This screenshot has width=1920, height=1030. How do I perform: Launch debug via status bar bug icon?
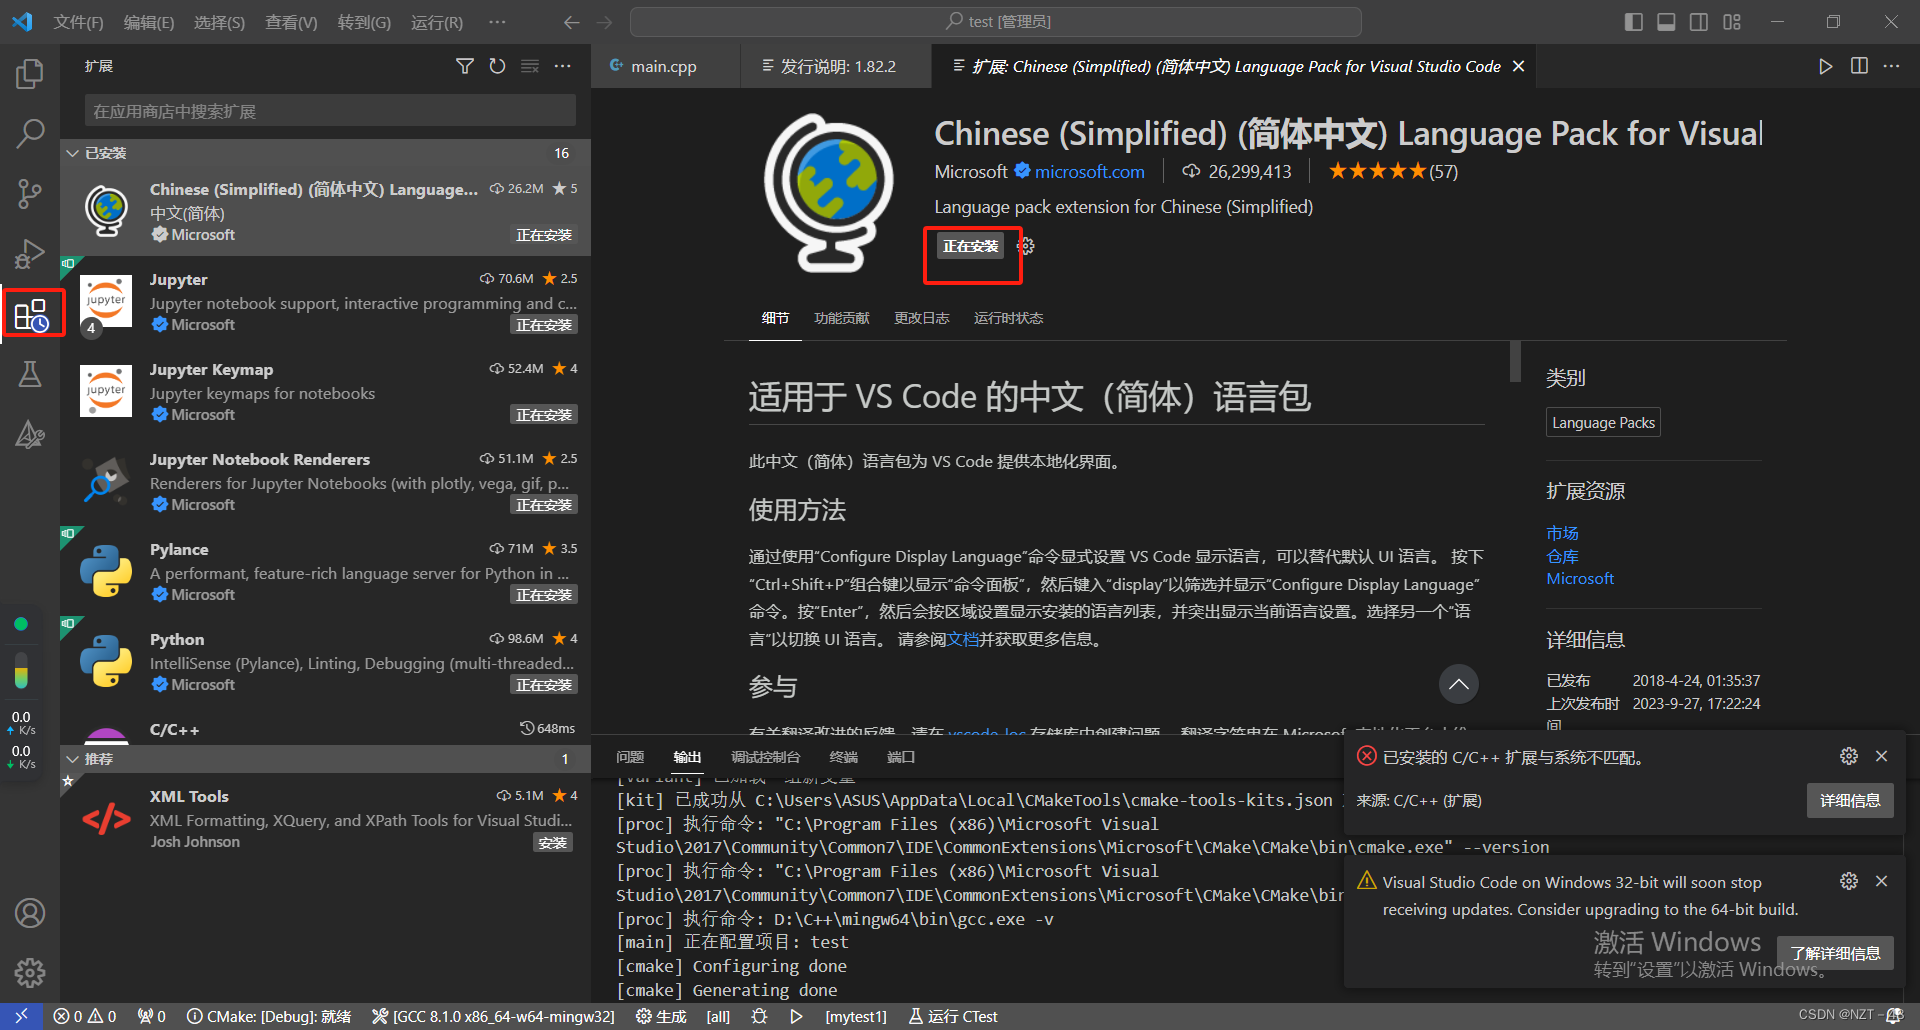tap(760, 1017)
